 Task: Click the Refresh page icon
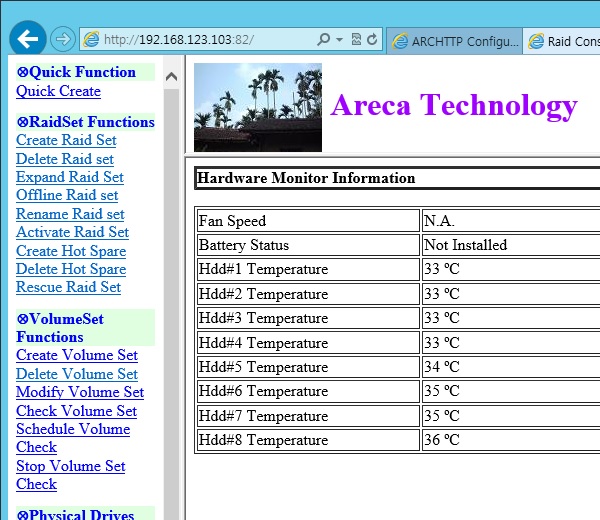click(372, 39)
